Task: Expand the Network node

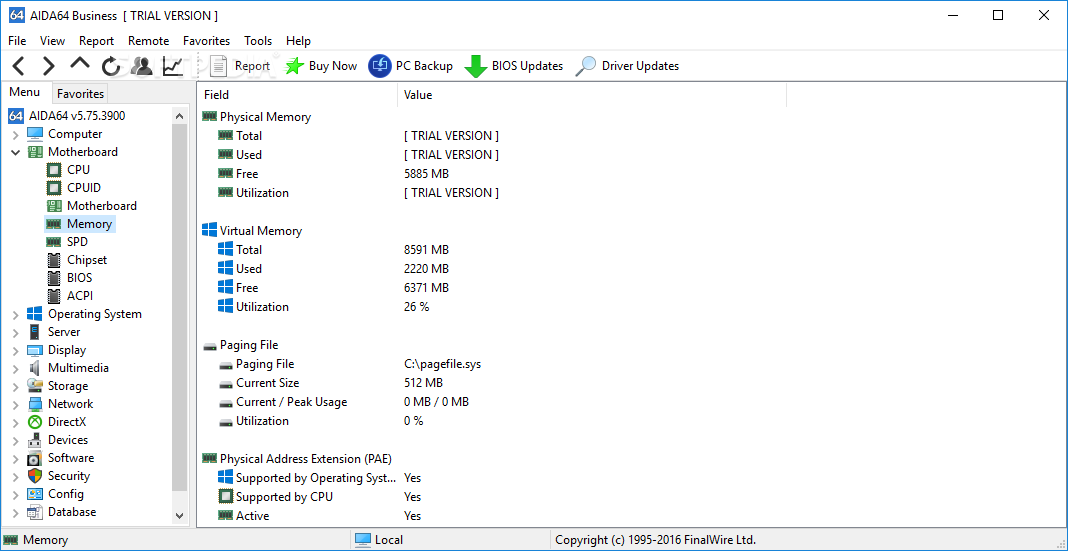Action: 16,405
